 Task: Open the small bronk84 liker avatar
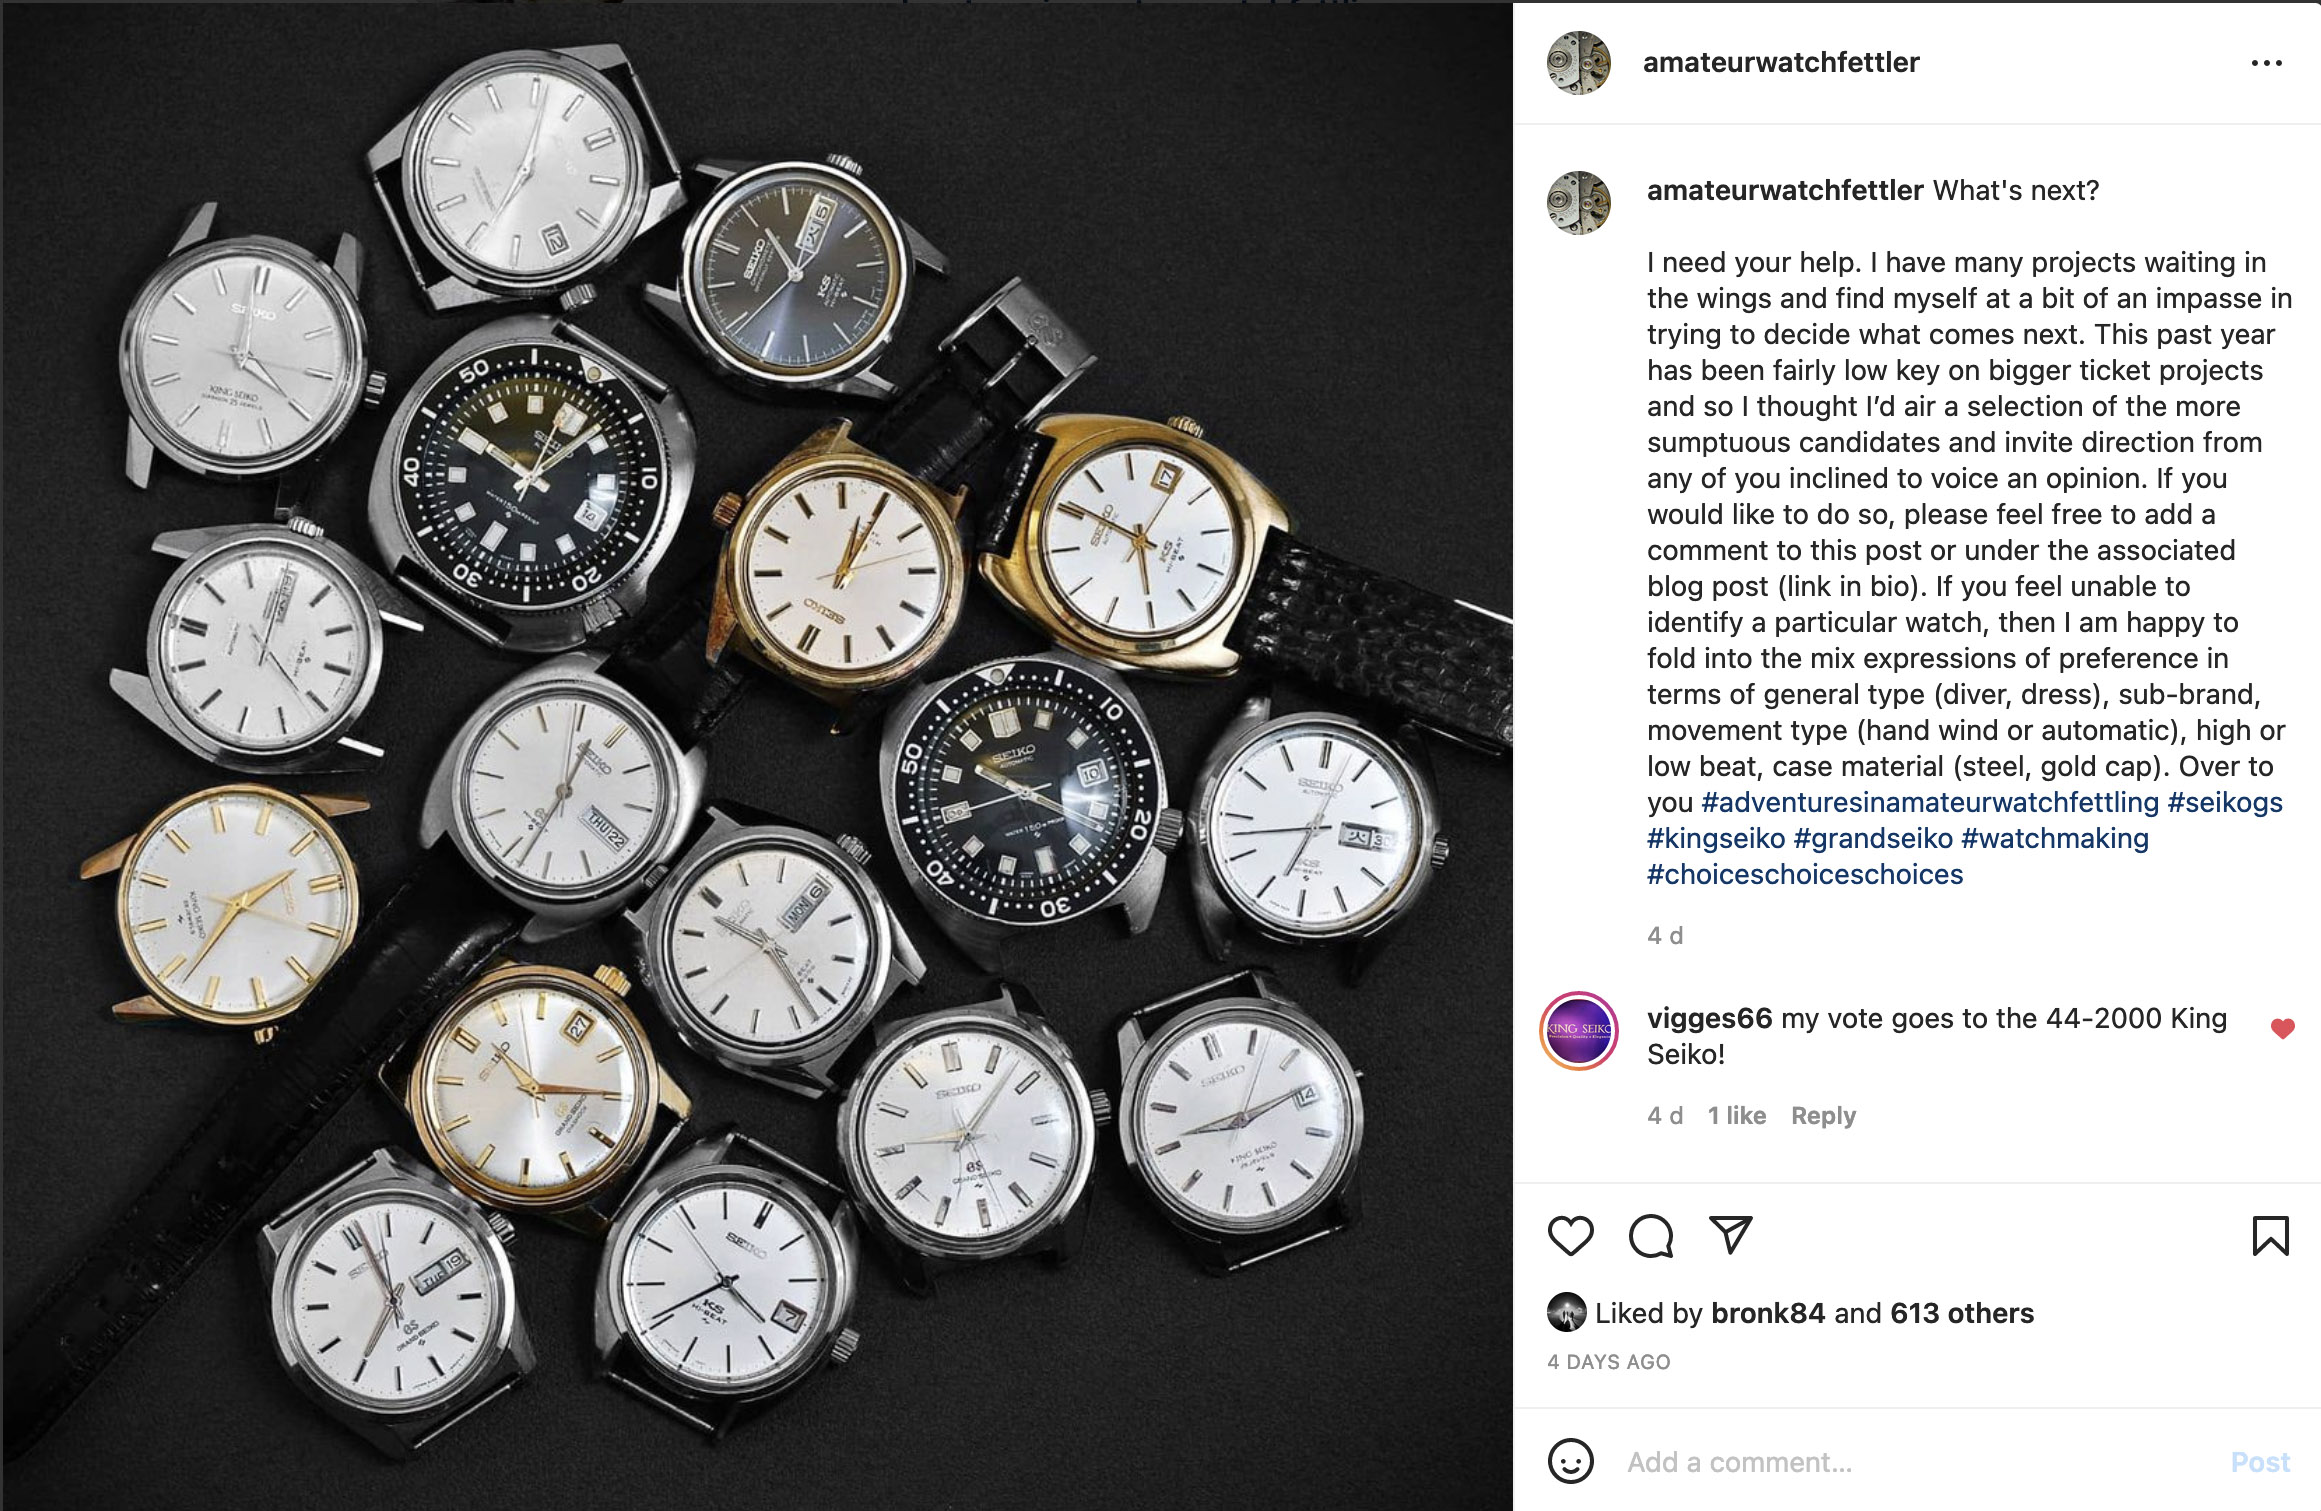point(1566,1312)
